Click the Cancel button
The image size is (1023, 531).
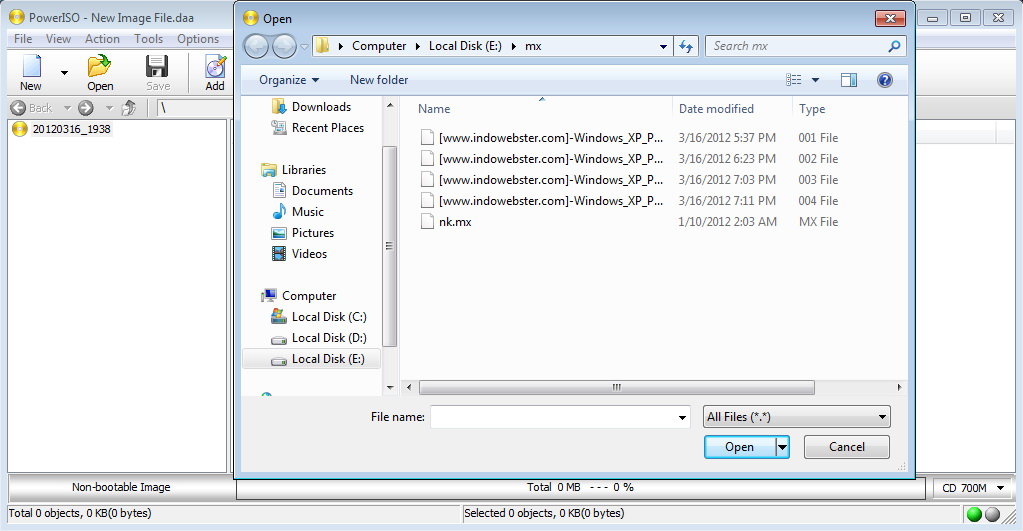coord(847,447)
